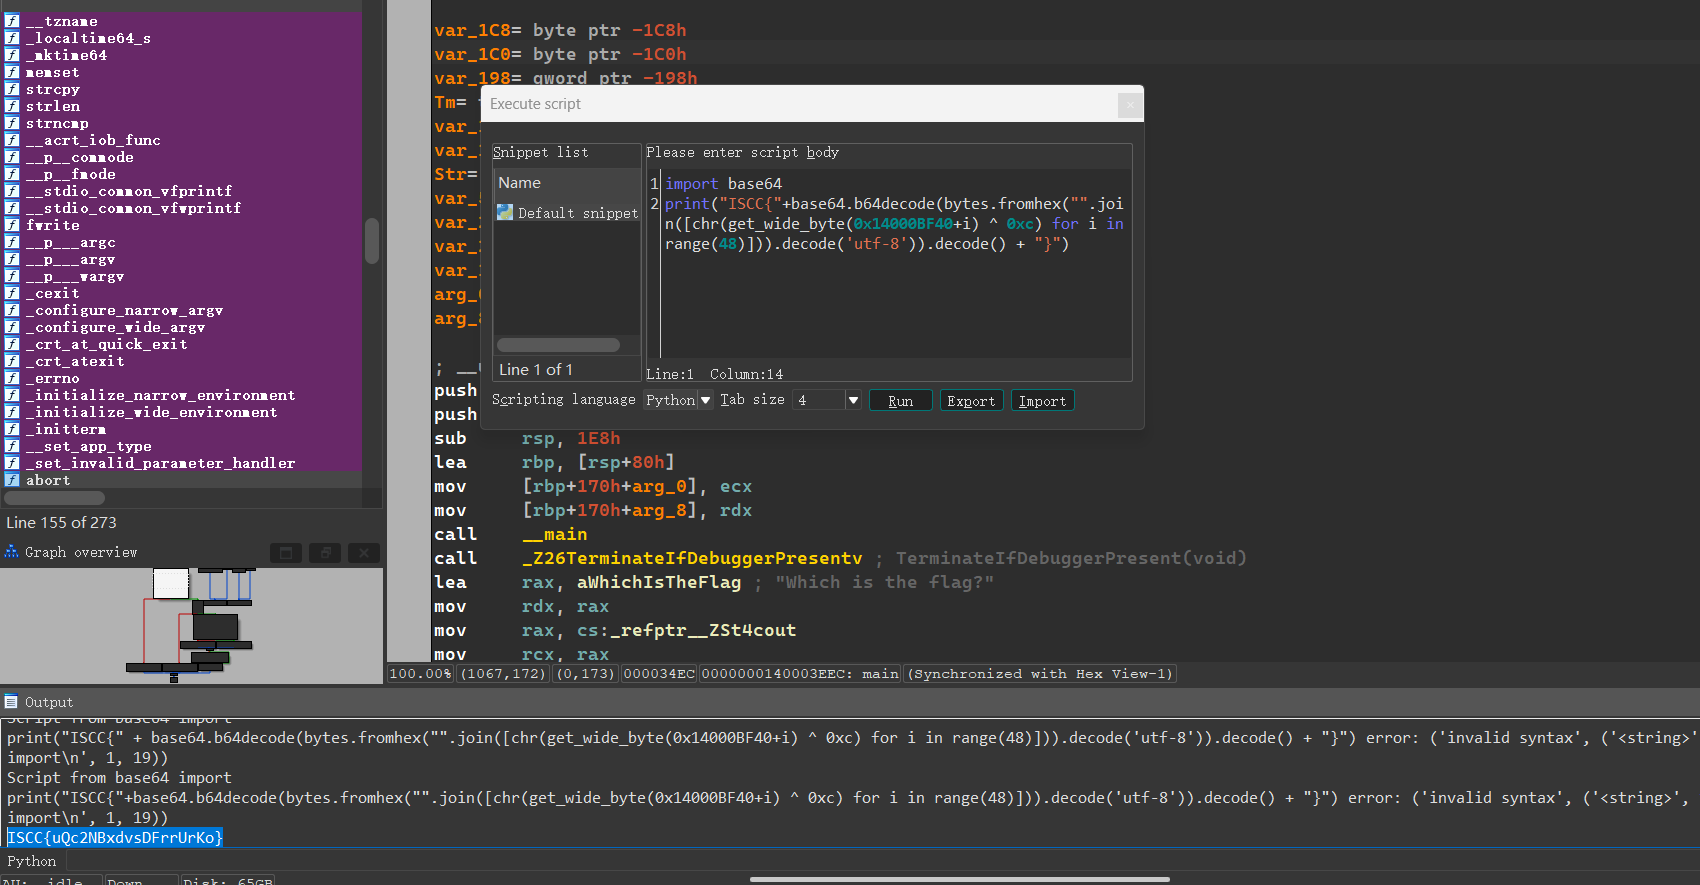Select _configure_narrow_argv in functions list

(124, 310)
